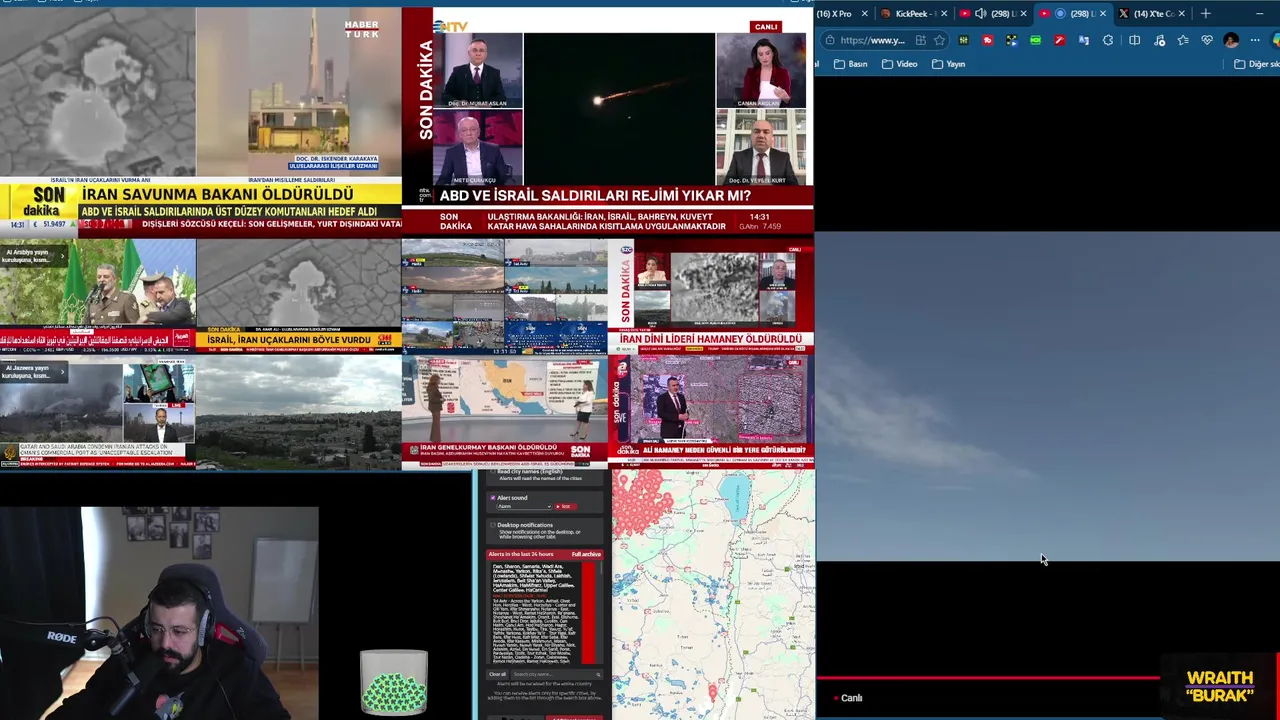Open the browser essentials heart icon
The image size is (1280, 720).
1207,40
